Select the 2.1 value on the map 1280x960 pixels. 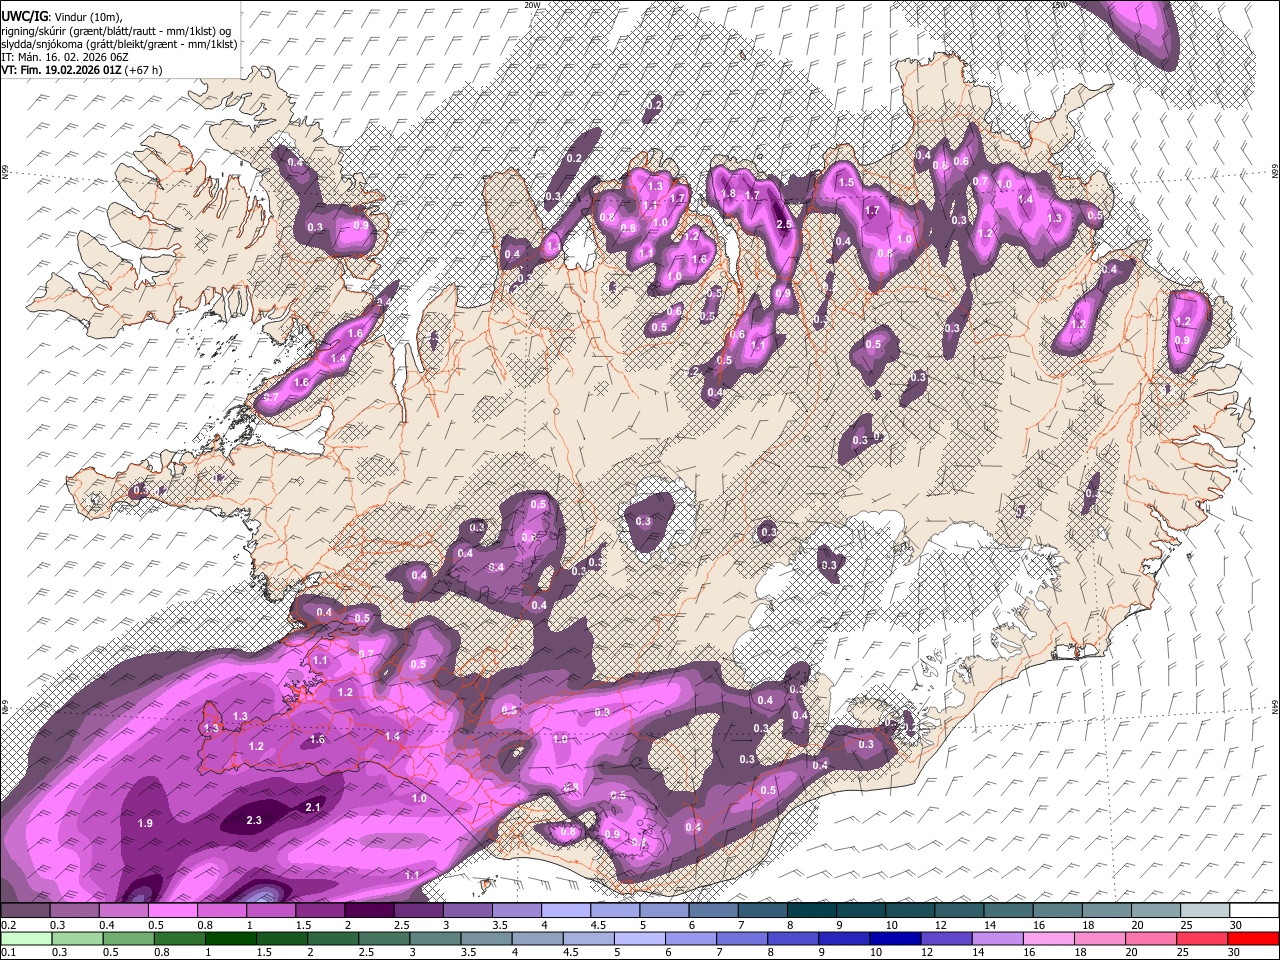313,807
